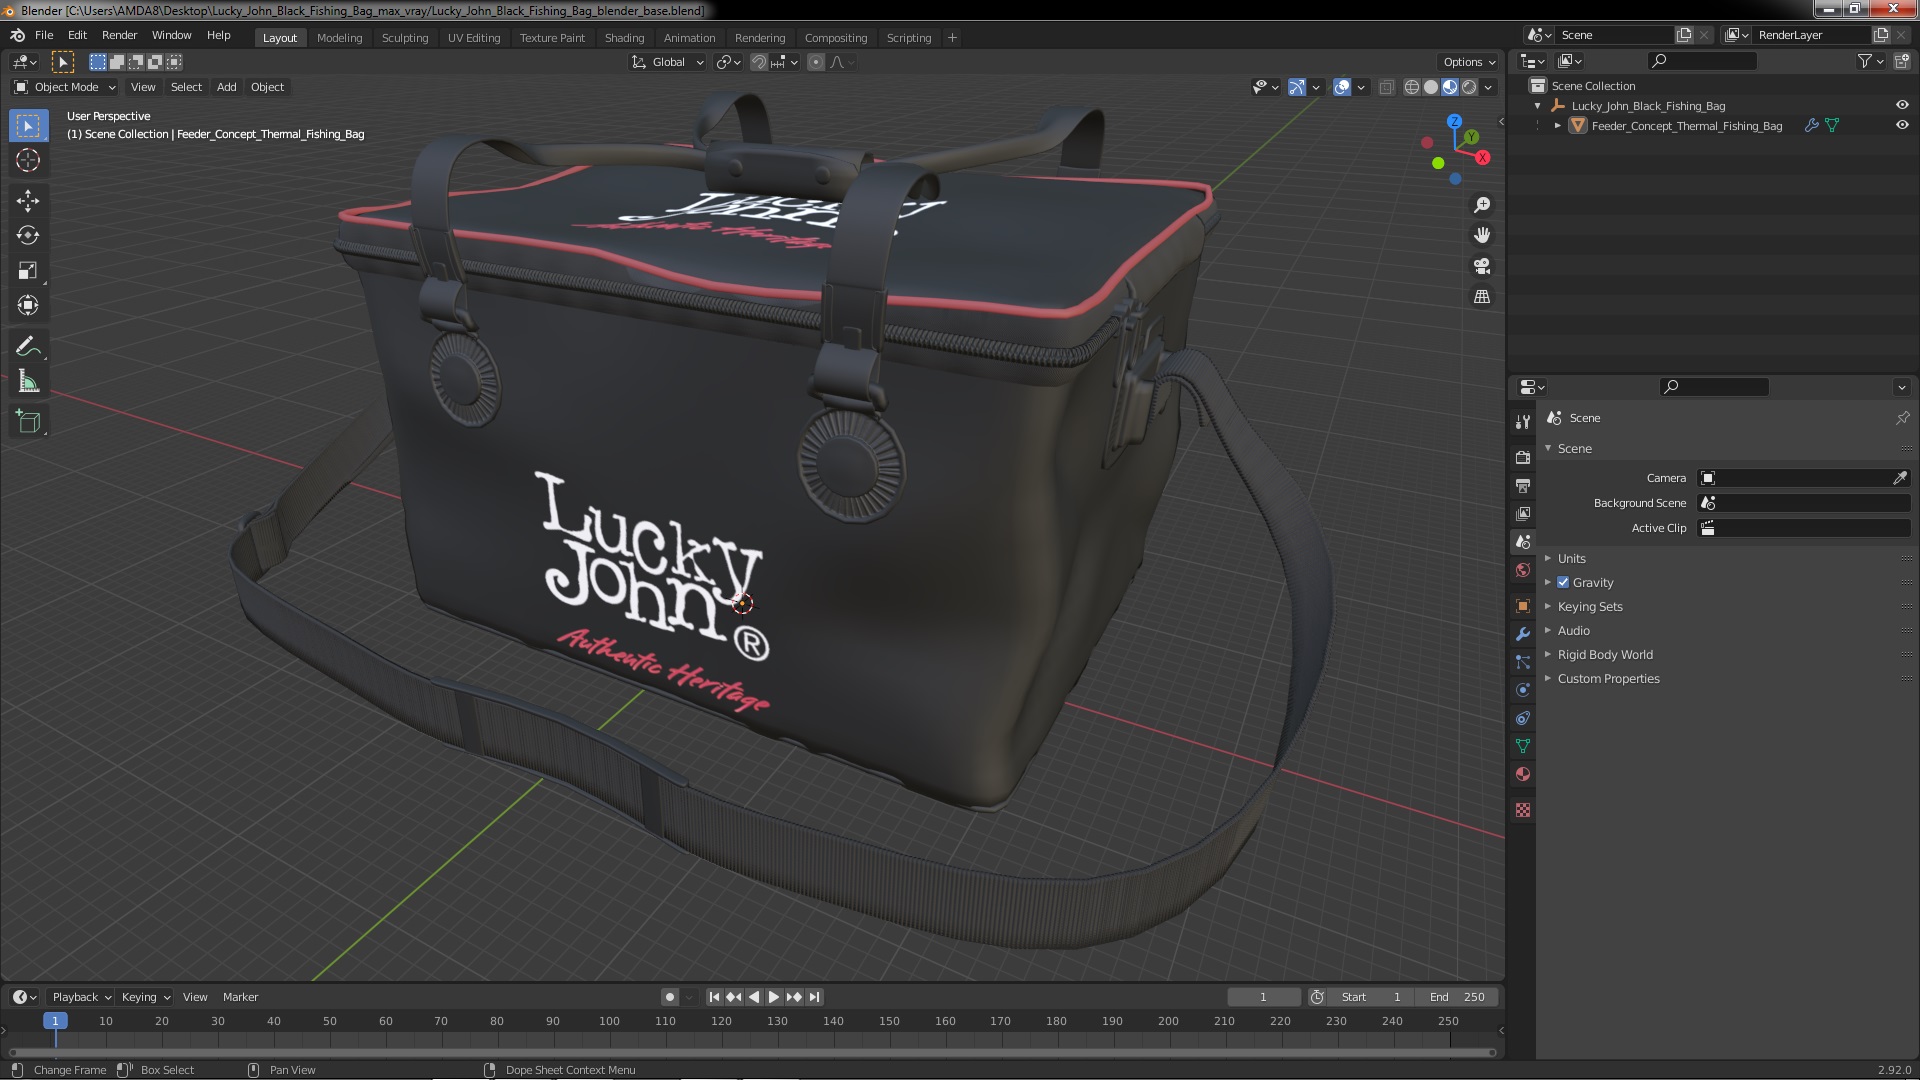Switch to Solid viewport shading
Image resolution: width=1920 pixels, height=1080 pixels.
tap(1431, 87)
